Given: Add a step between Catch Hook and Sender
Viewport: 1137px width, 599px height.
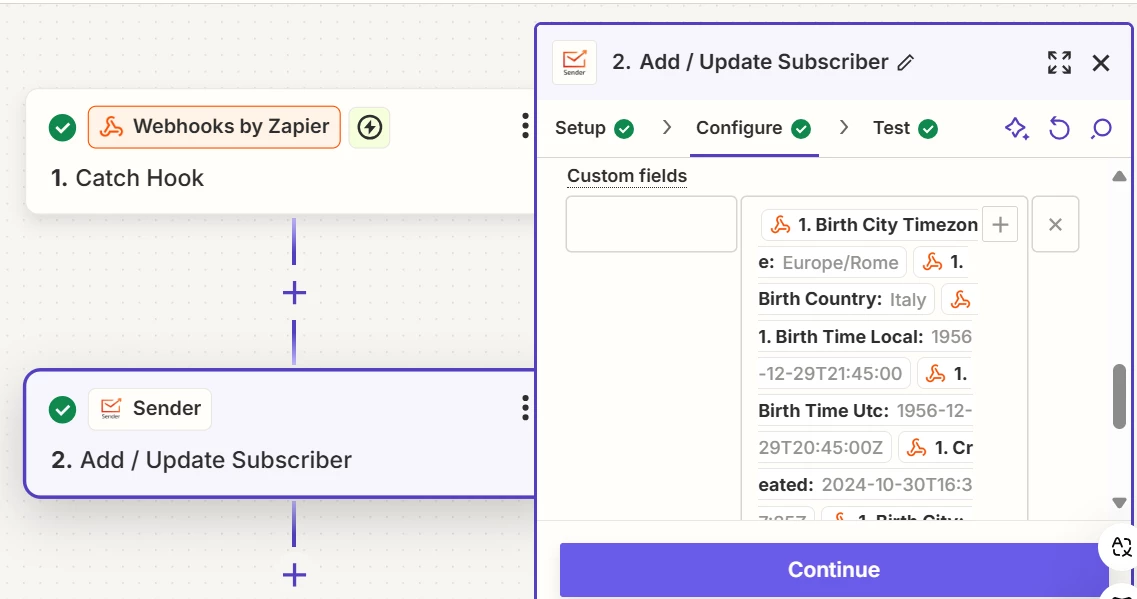Looking at the screenshot, I should tap(294, 293).
